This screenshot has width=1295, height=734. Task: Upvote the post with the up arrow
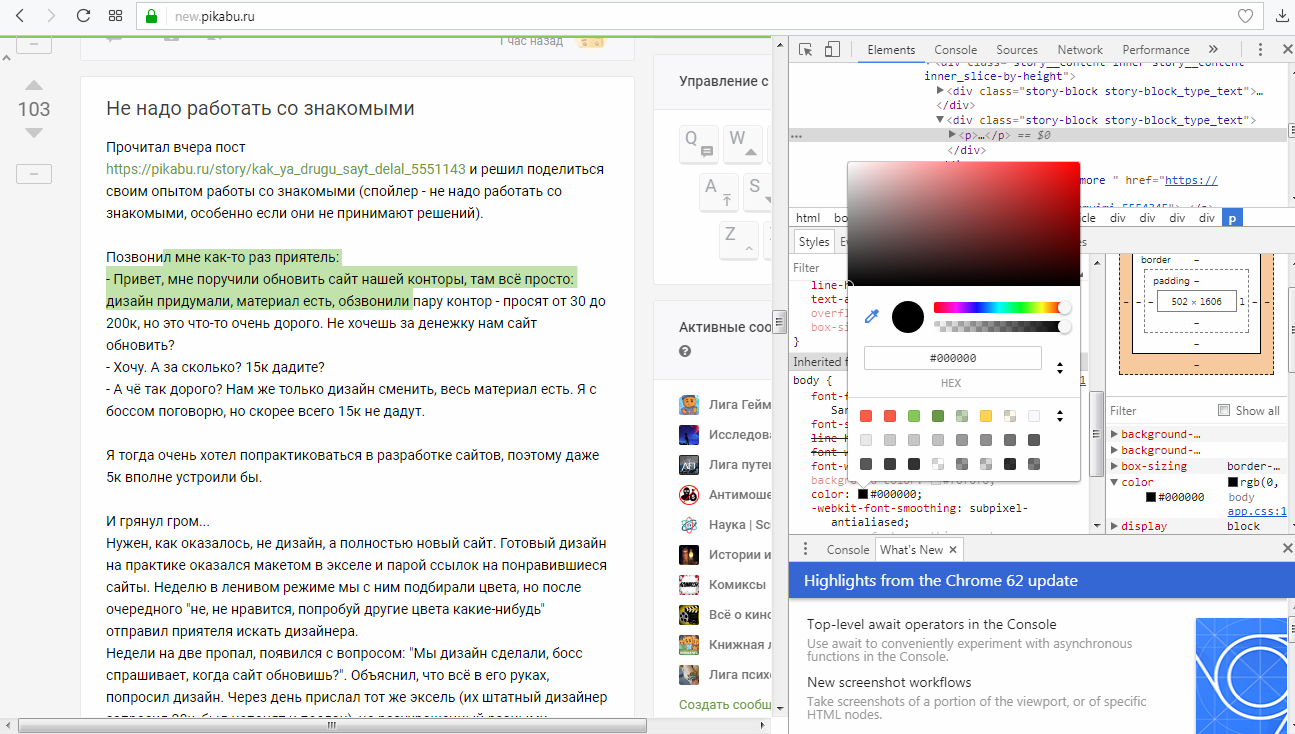point(34,85)
